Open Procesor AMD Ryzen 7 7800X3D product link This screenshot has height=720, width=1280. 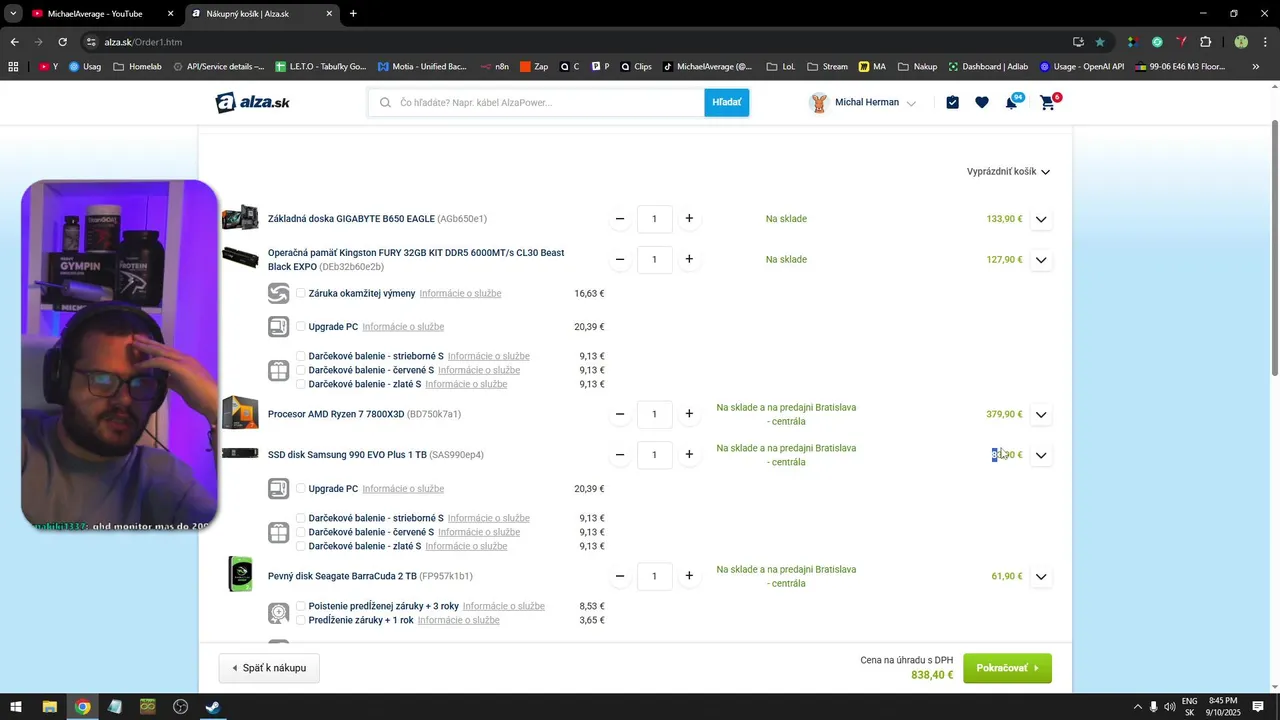(336, 414)
